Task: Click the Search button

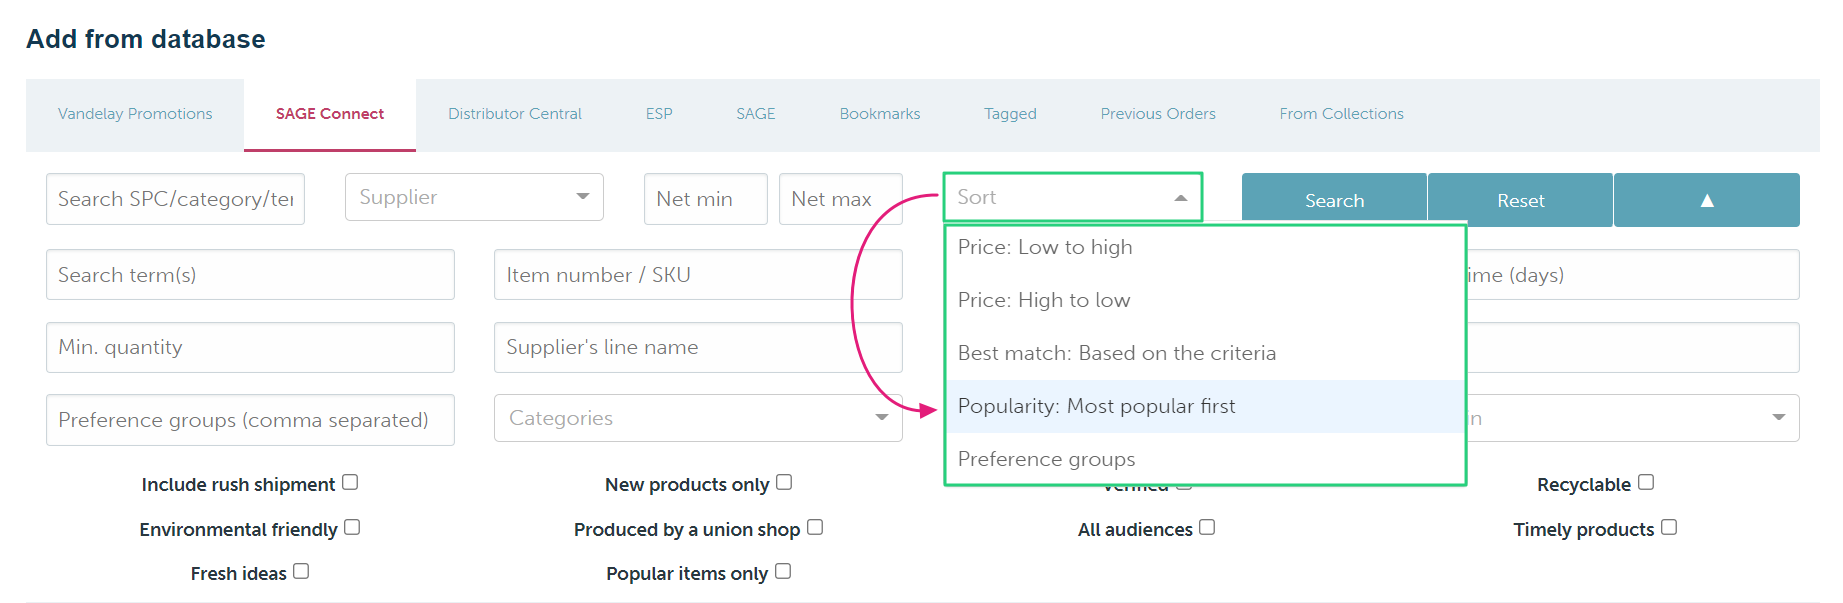Action: point(1334,200)
